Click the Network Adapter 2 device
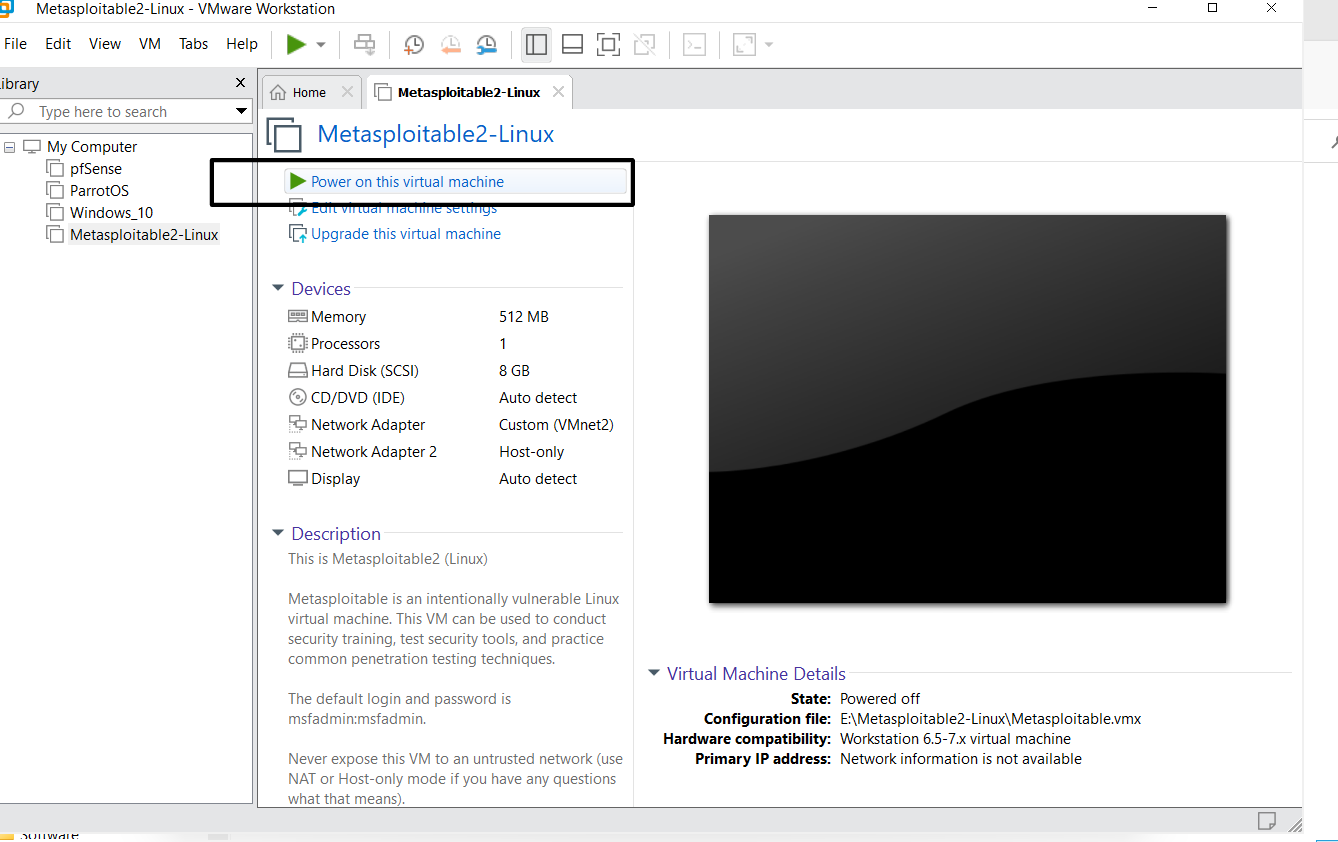Image resolution: width=1338 pixels, height=842 pixels. (x=454, y=452)
